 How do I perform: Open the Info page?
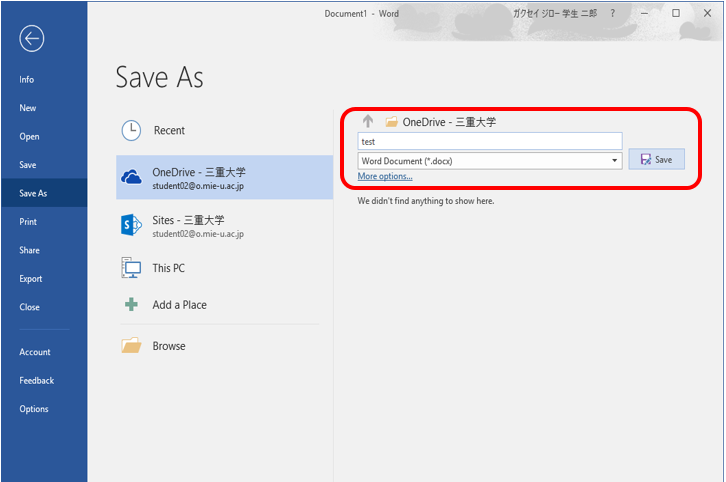pos(26,80)
